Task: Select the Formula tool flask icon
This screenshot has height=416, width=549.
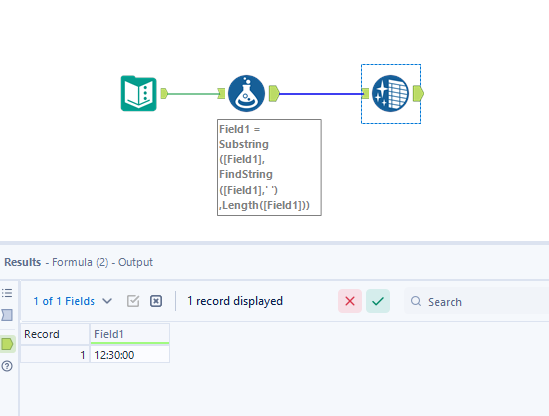Action: [x=246, y=93]
